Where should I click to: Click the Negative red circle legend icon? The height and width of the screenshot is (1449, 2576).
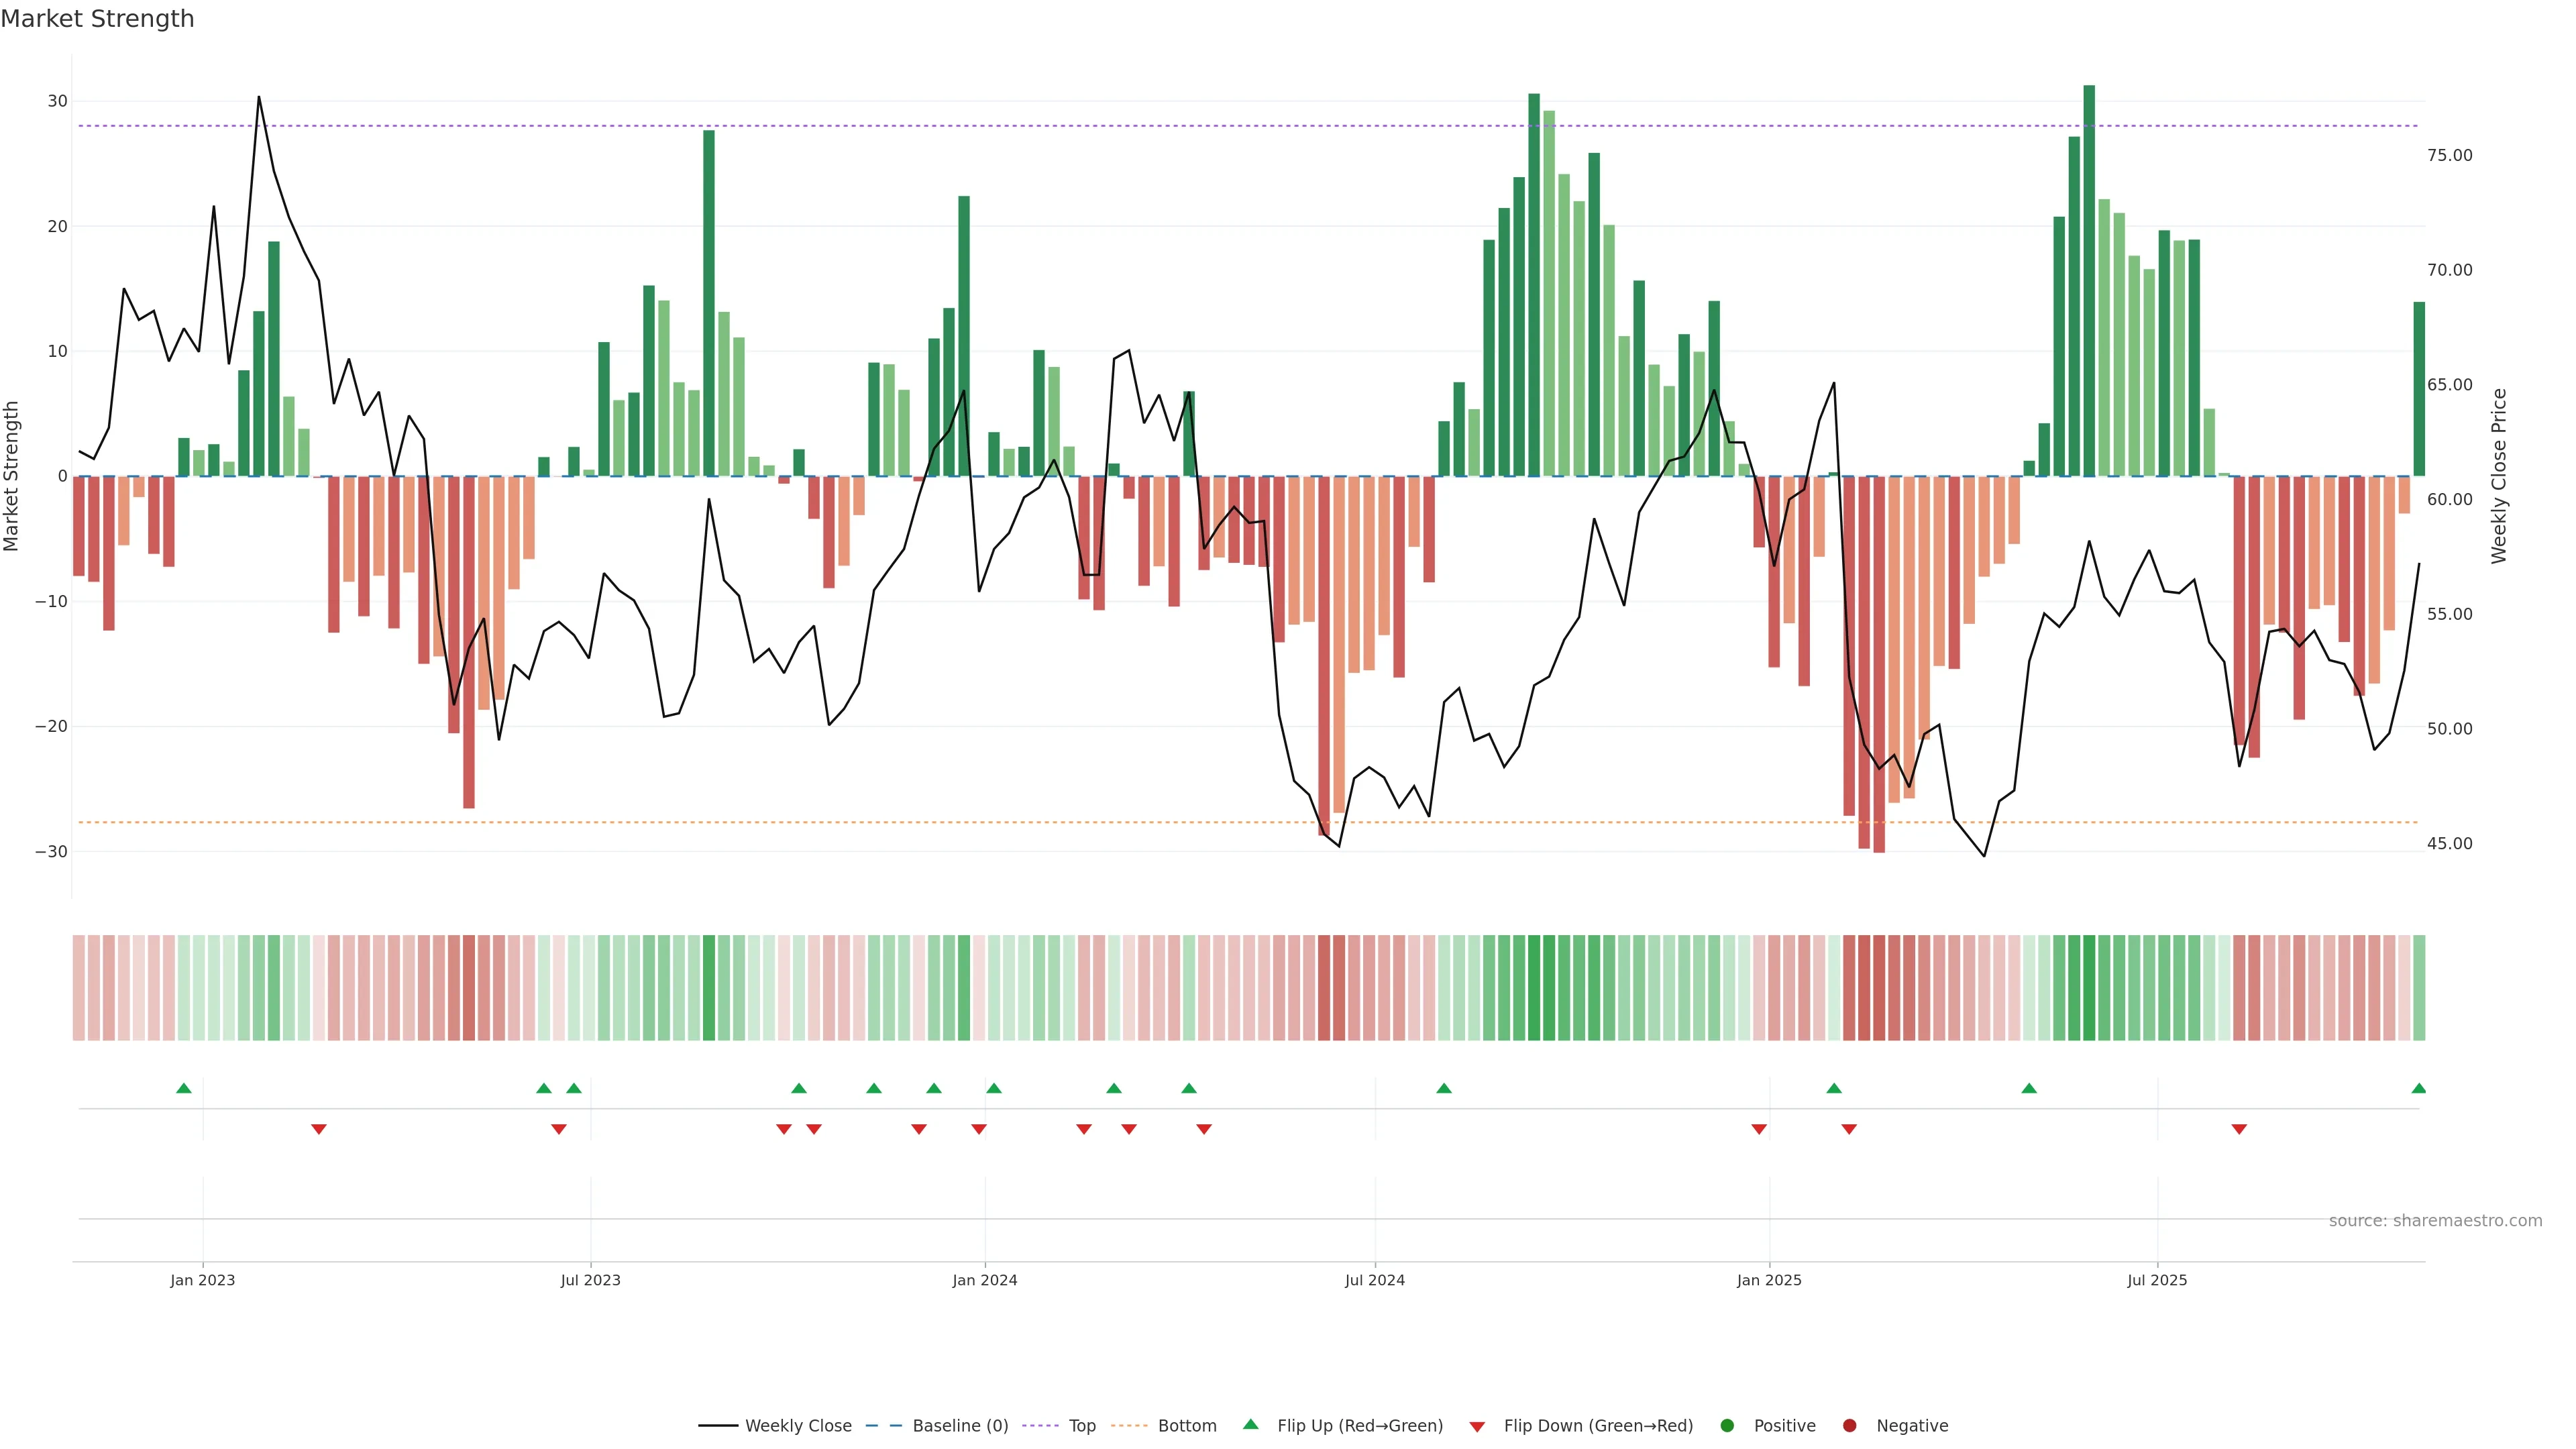click(1849, 1426)
